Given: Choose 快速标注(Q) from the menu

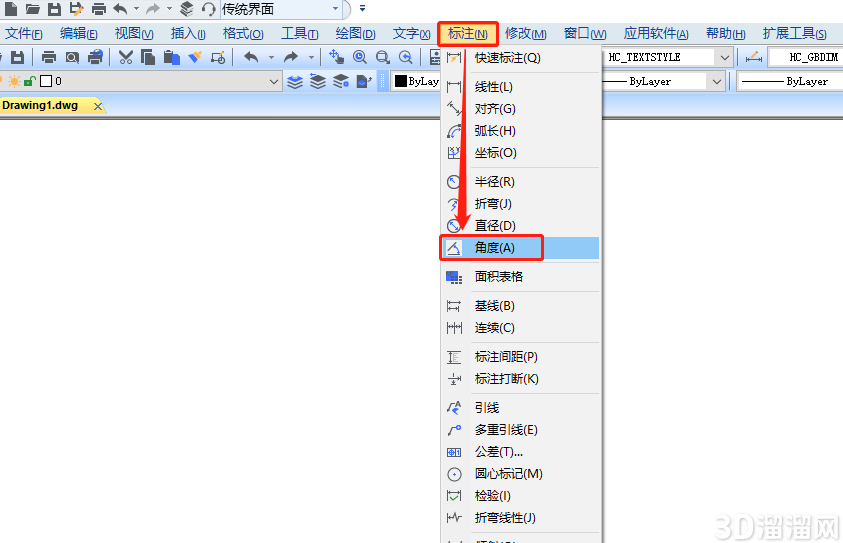Looking at the screenshot, I should (x=519, y=58).
